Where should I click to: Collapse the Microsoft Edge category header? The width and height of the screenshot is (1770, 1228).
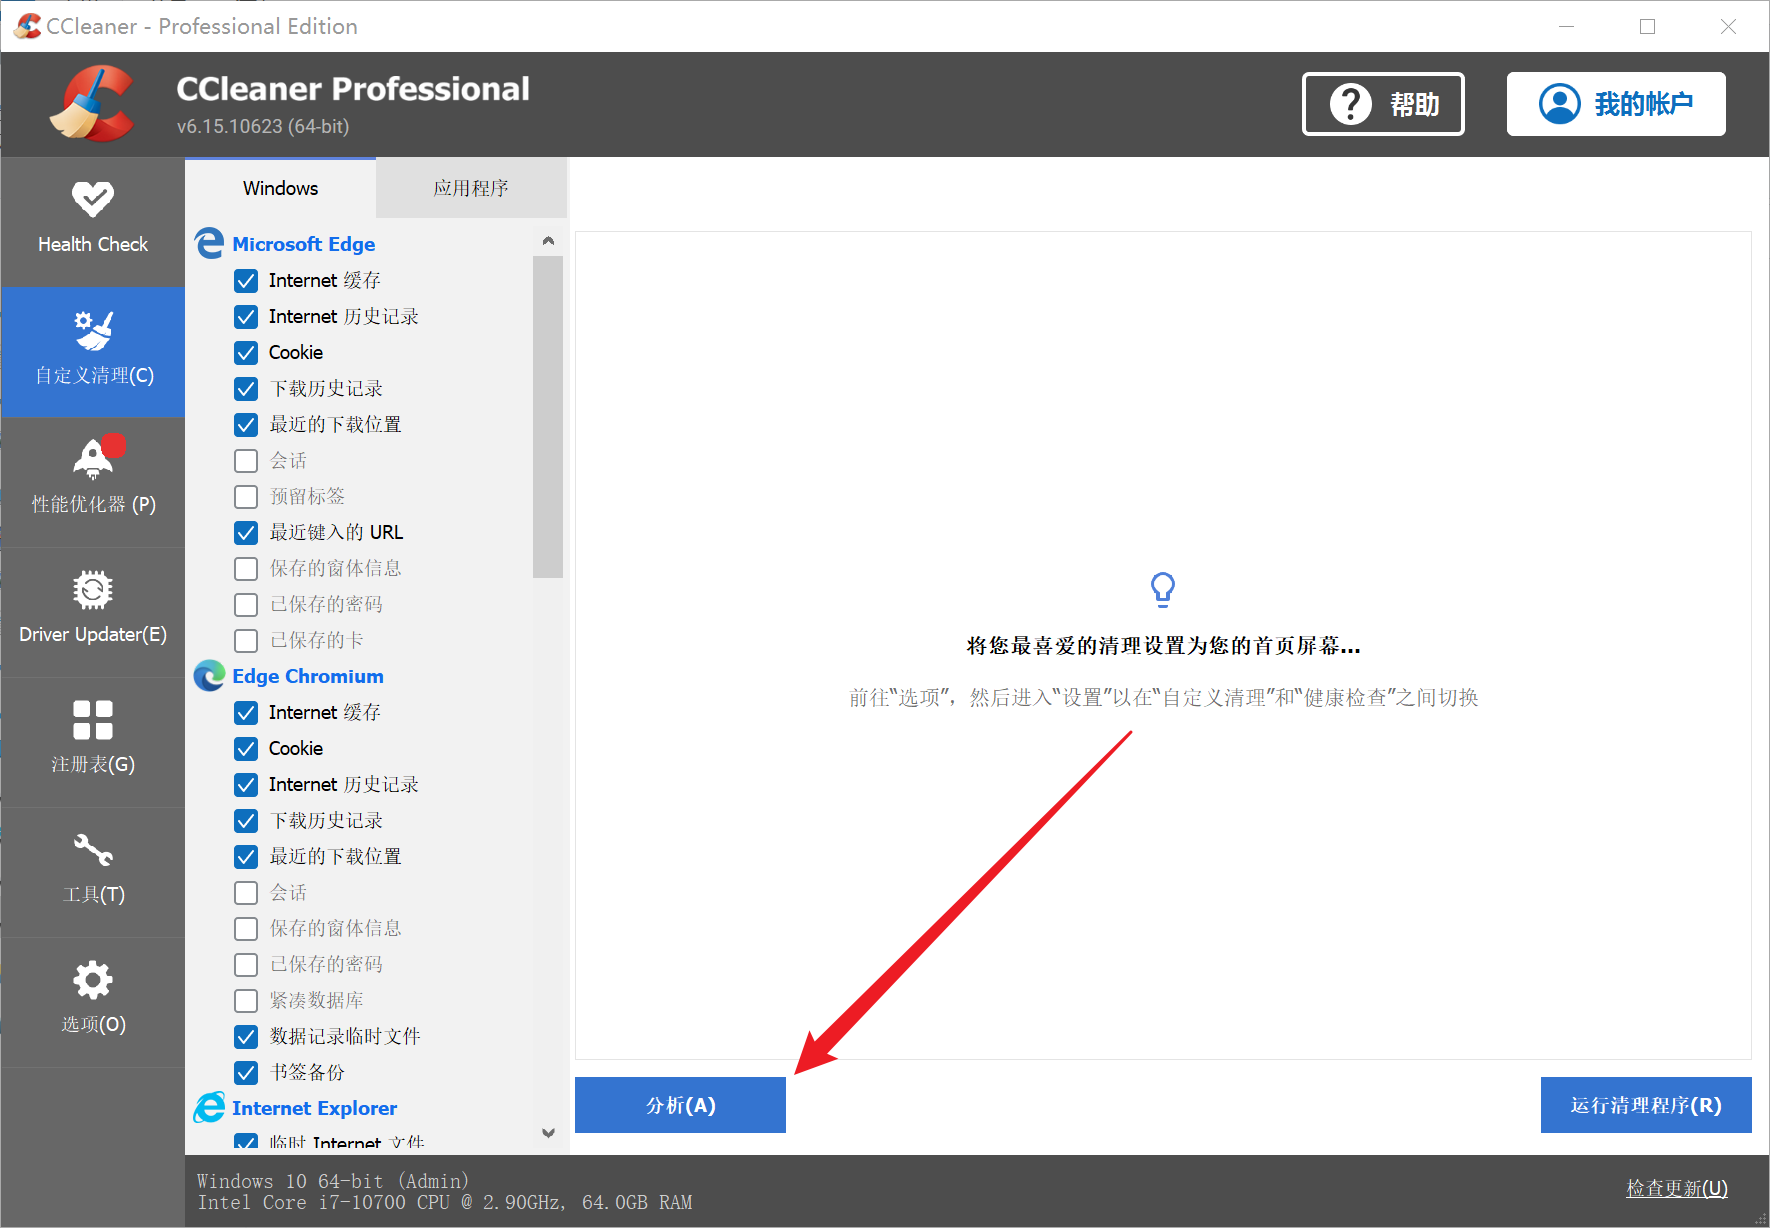tap(303, 244)
